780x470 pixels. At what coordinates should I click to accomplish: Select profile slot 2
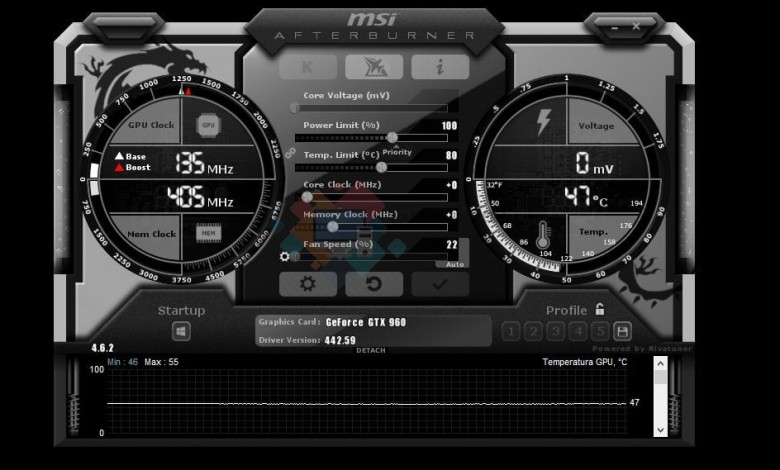coord(533,331)
